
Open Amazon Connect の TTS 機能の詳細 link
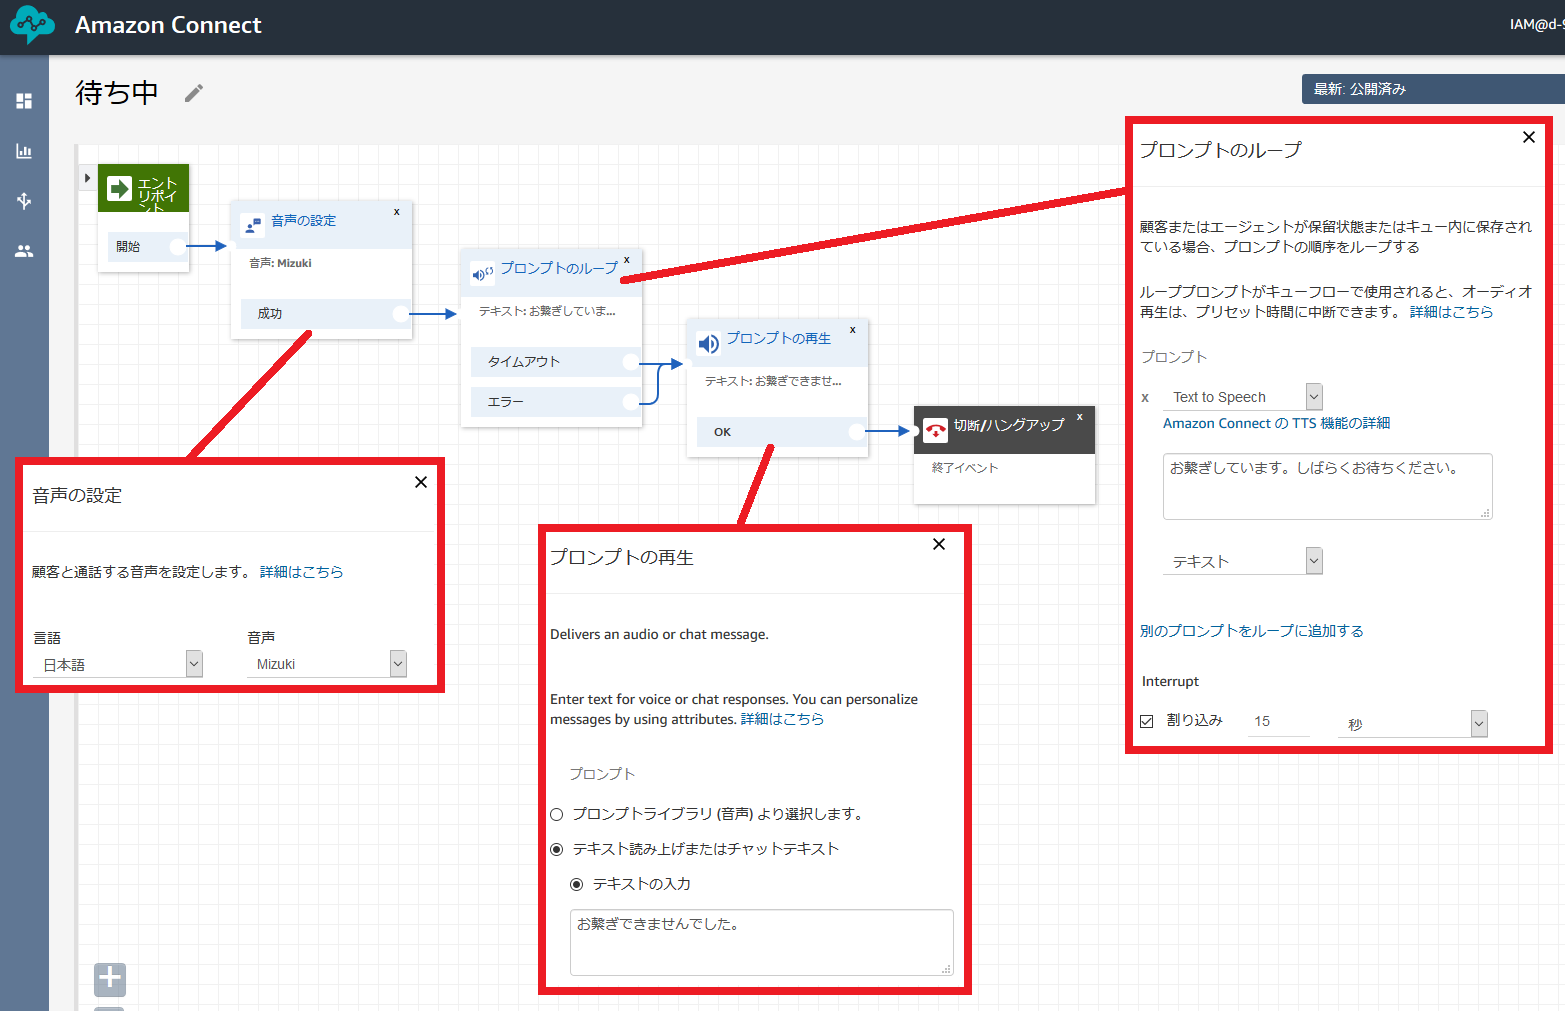point(1276,423)
